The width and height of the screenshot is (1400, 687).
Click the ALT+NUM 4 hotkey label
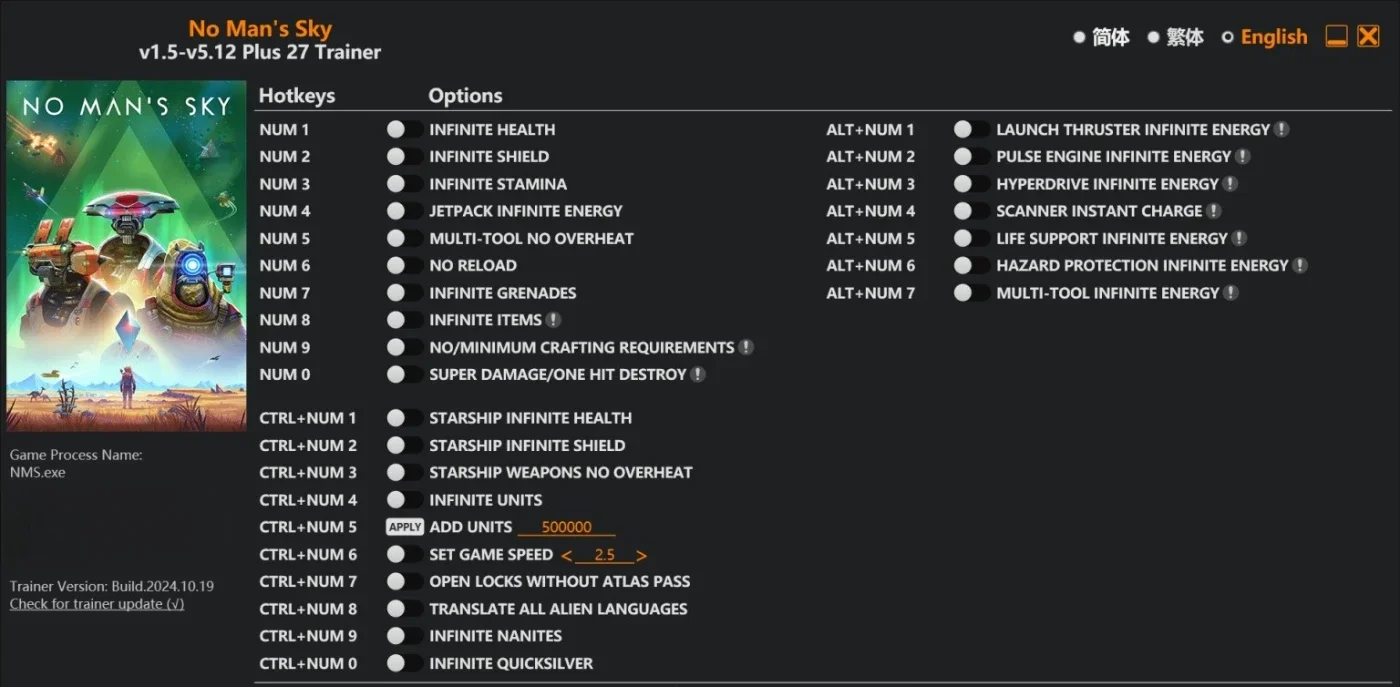pos(871,211)
